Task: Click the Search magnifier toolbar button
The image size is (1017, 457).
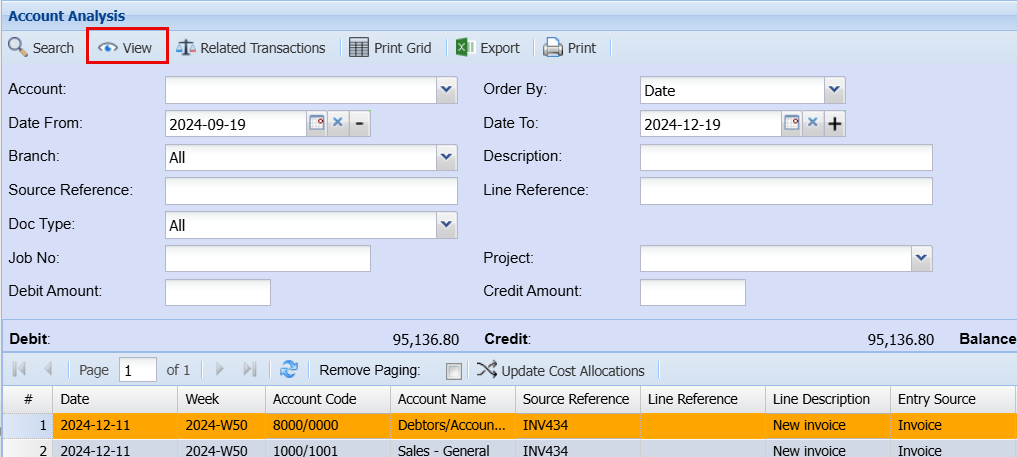Action: point(41,48)
